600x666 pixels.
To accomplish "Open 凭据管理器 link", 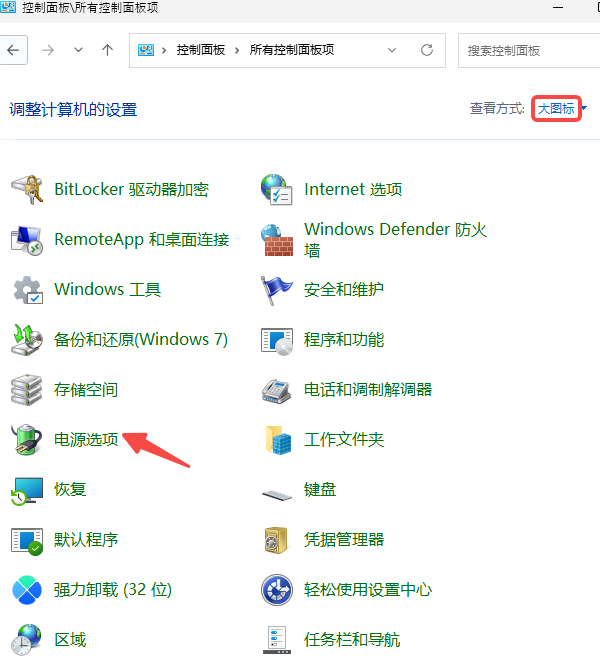I will (x=344, y=540).
